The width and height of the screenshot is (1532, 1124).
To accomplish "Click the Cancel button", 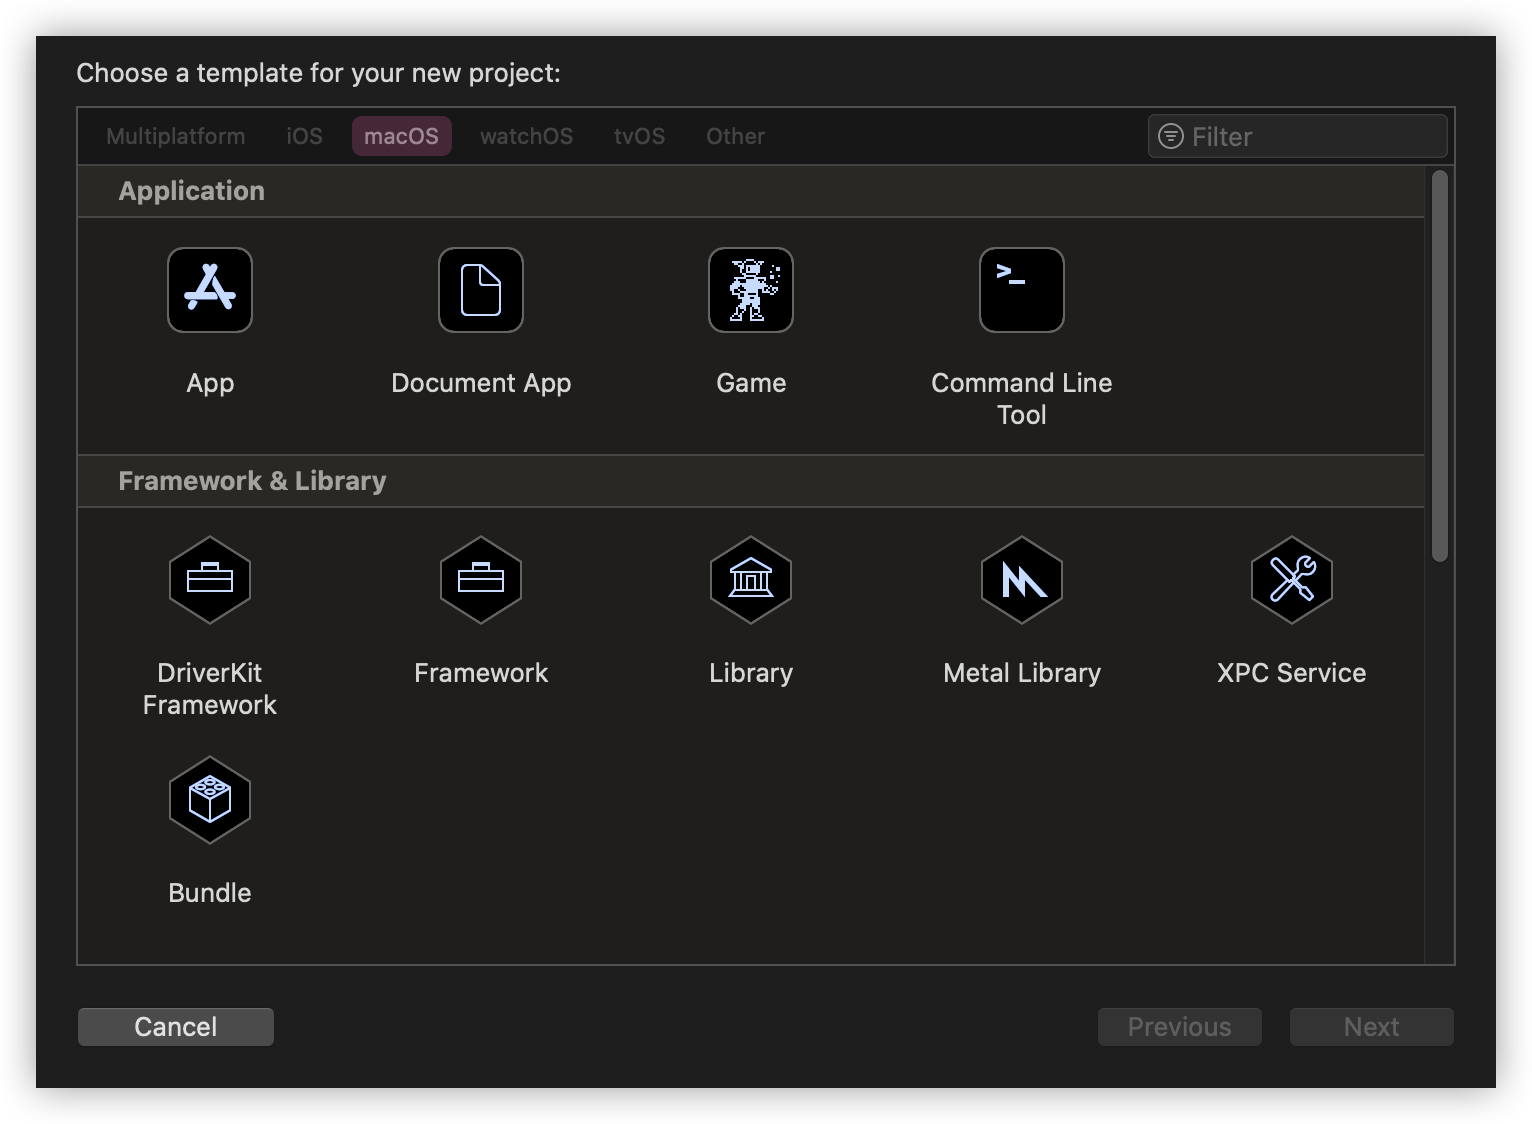I will (175, 1026).
